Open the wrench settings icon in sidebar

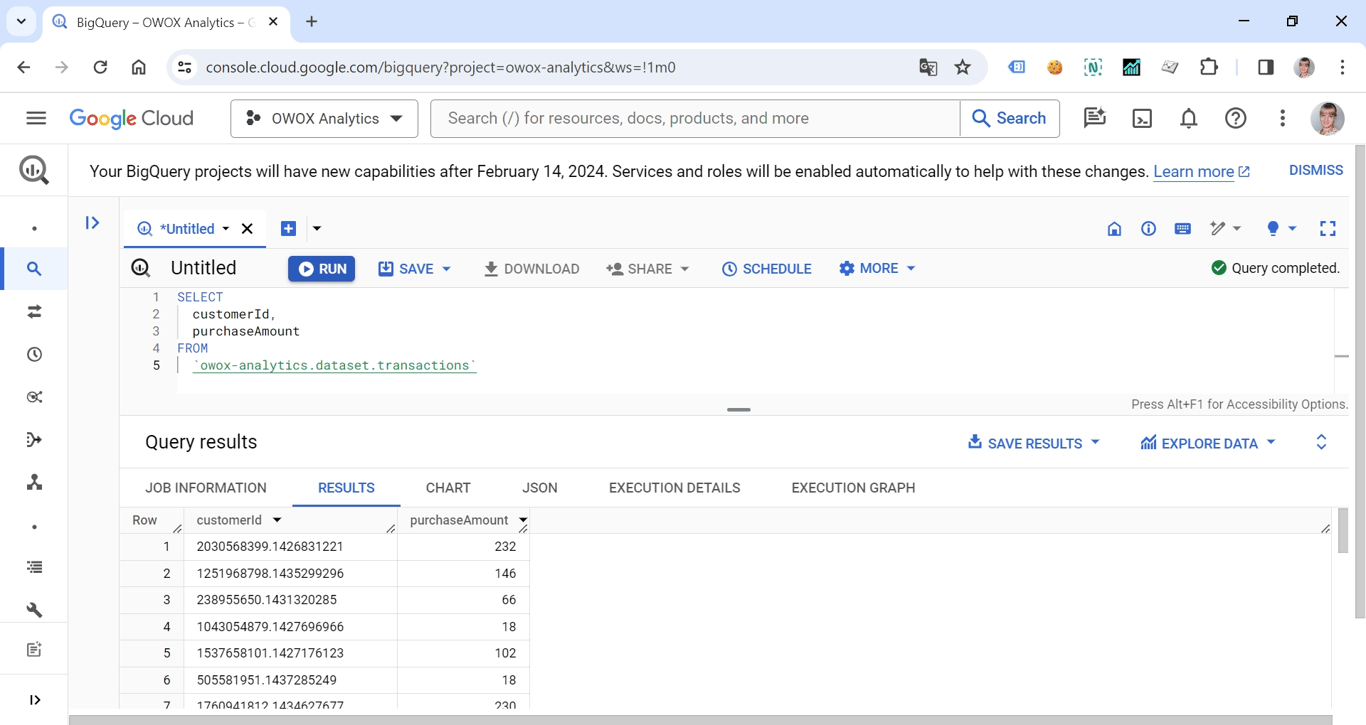point(34,609)
